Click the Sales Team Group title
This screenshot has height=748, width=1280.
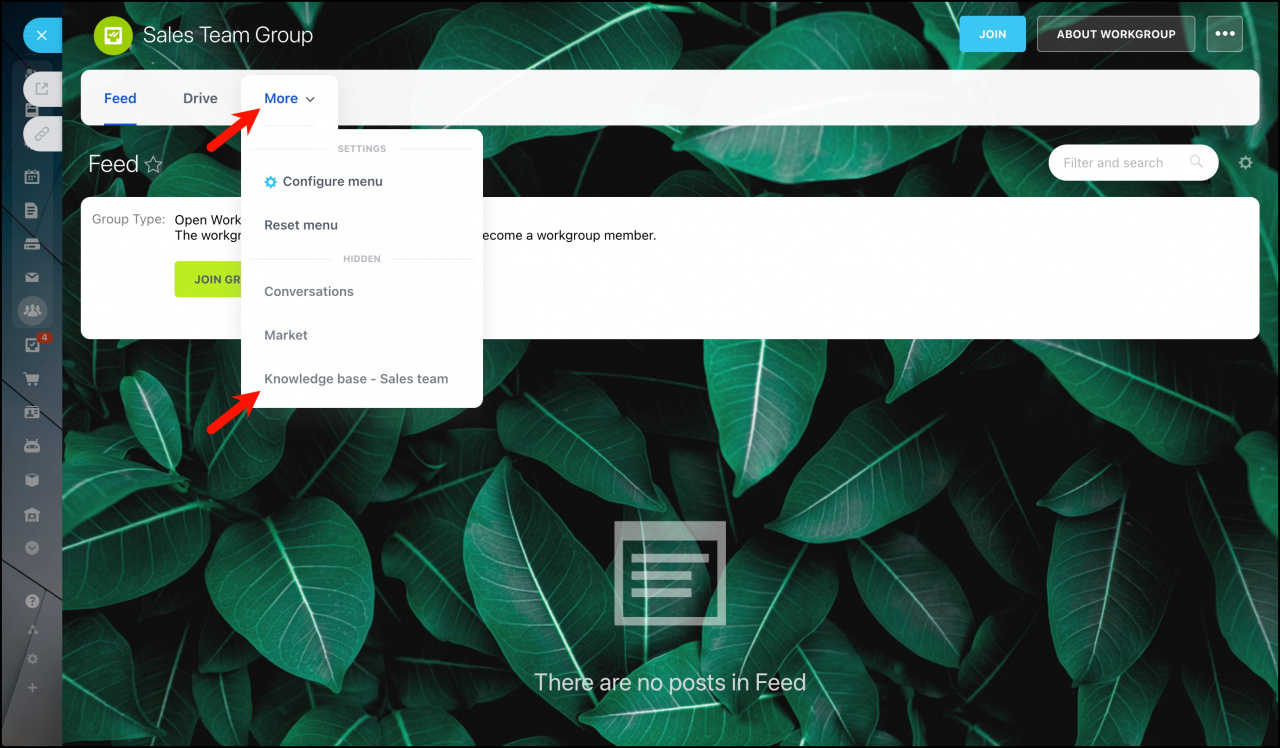point(228,35)
